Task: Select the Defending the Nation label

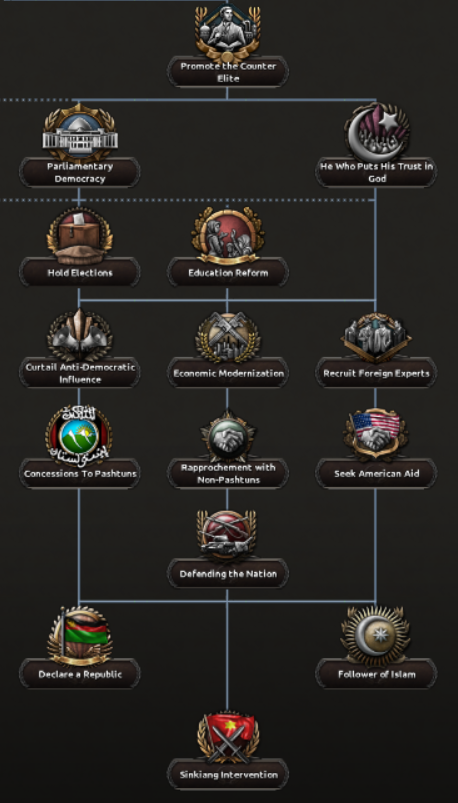Action: click(x=227, y=574)
